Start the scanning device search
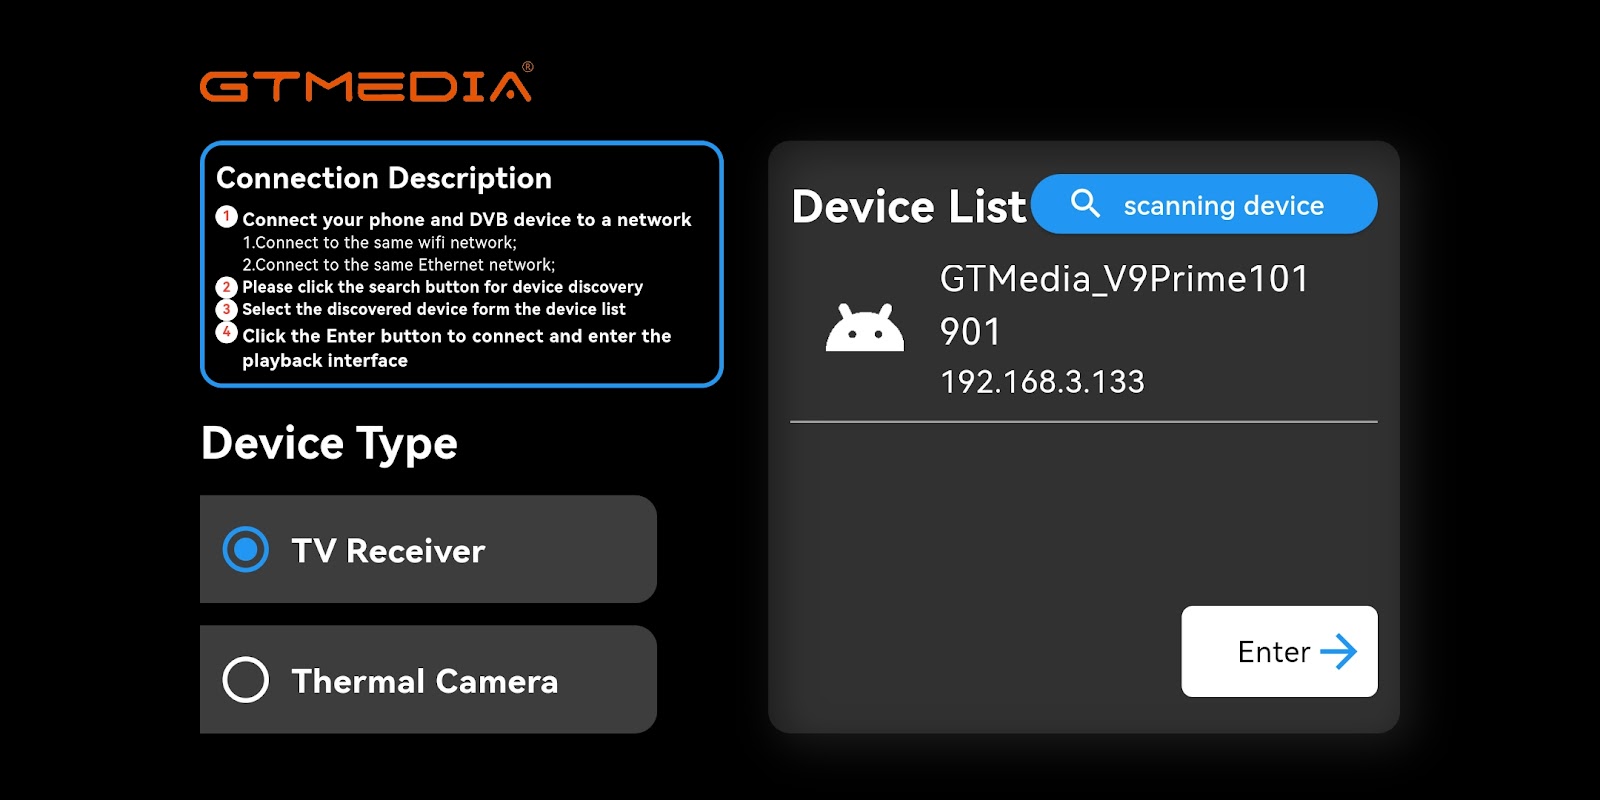The height and width of the screenshot is (800, 1600). pos(1204,204)
